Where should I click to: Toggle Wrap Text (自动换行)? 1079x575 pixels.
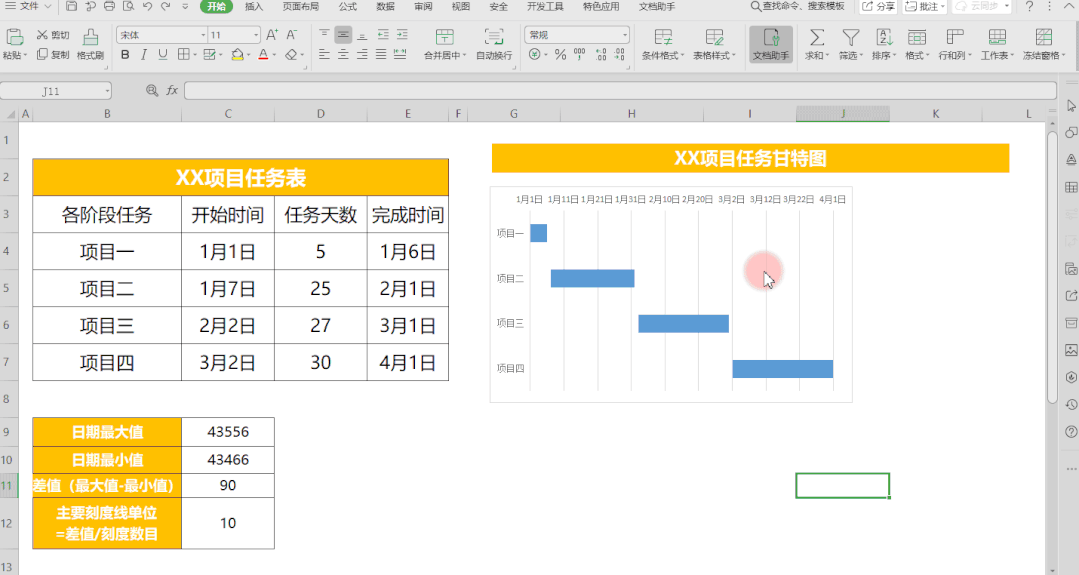493,38
